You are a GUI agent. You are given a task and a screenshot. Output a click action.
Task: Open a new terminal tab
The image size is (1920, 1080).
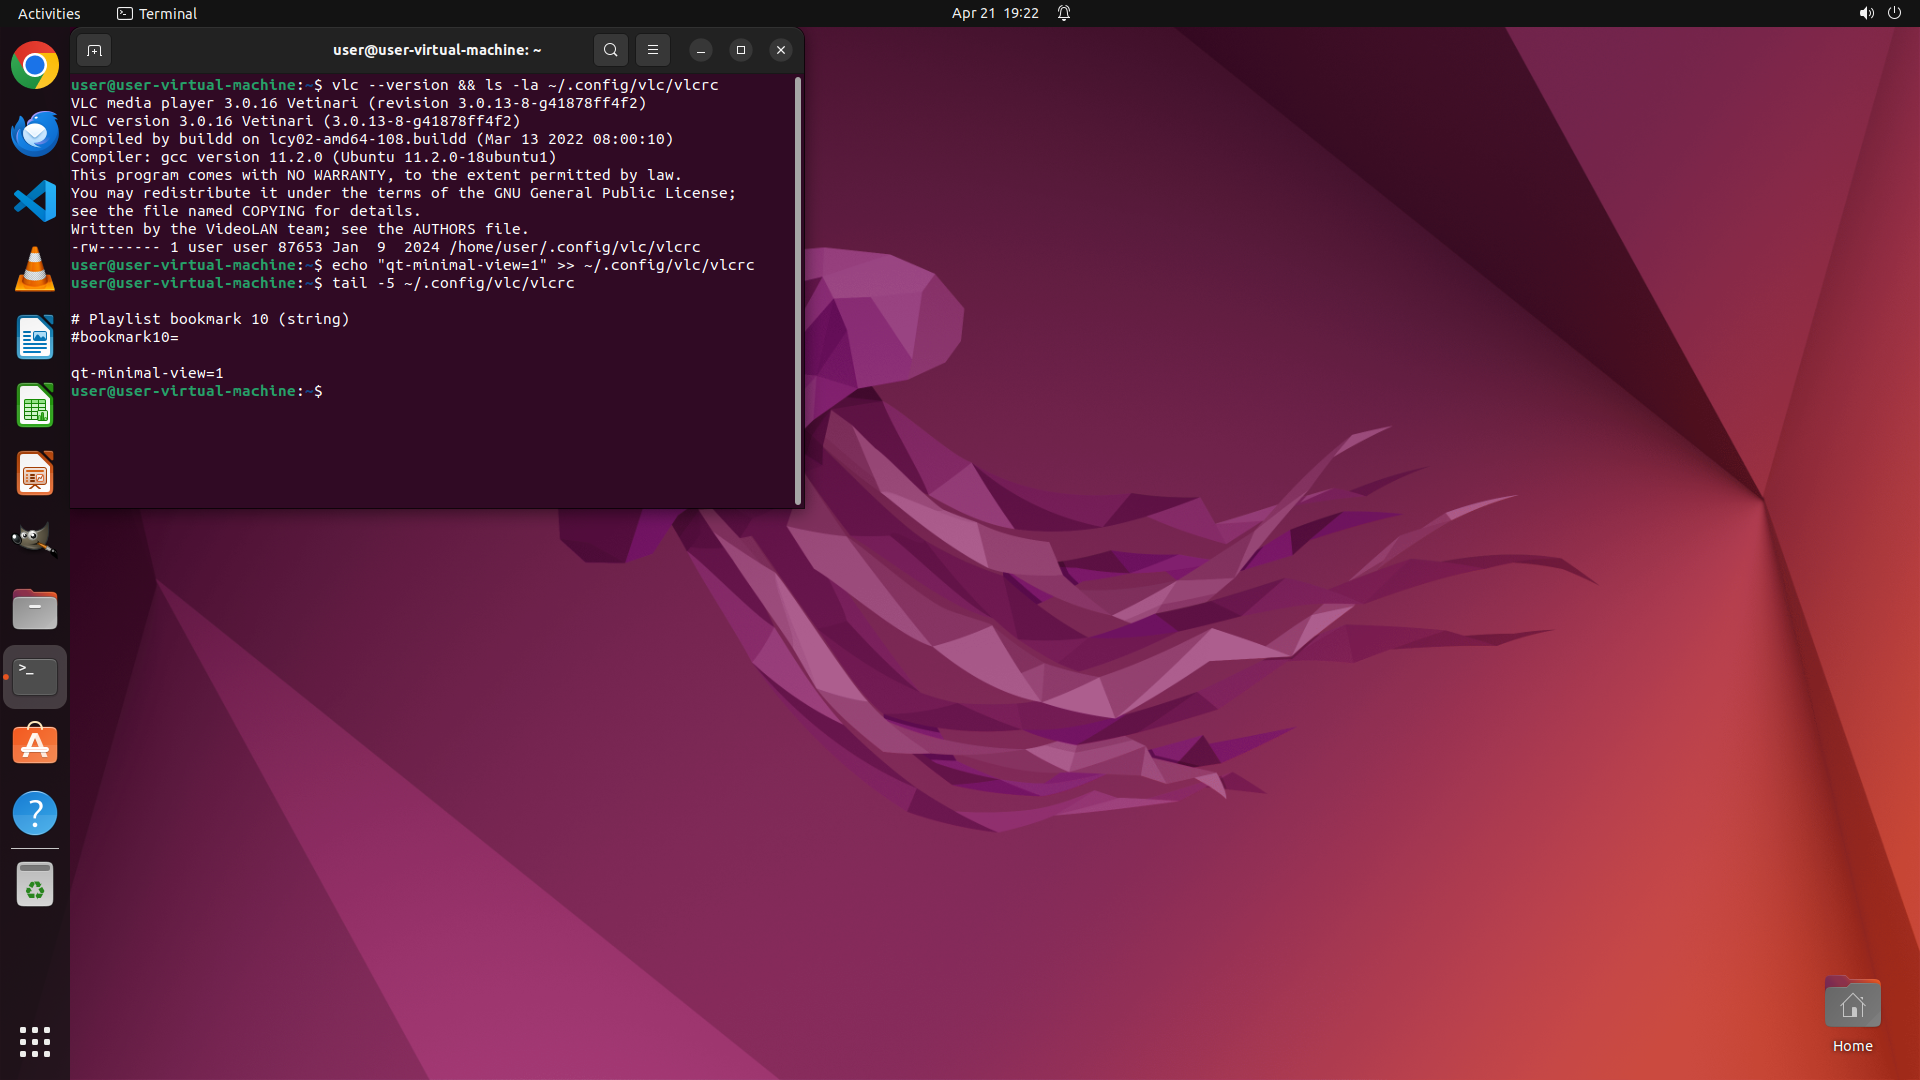(x=94, y=50)
